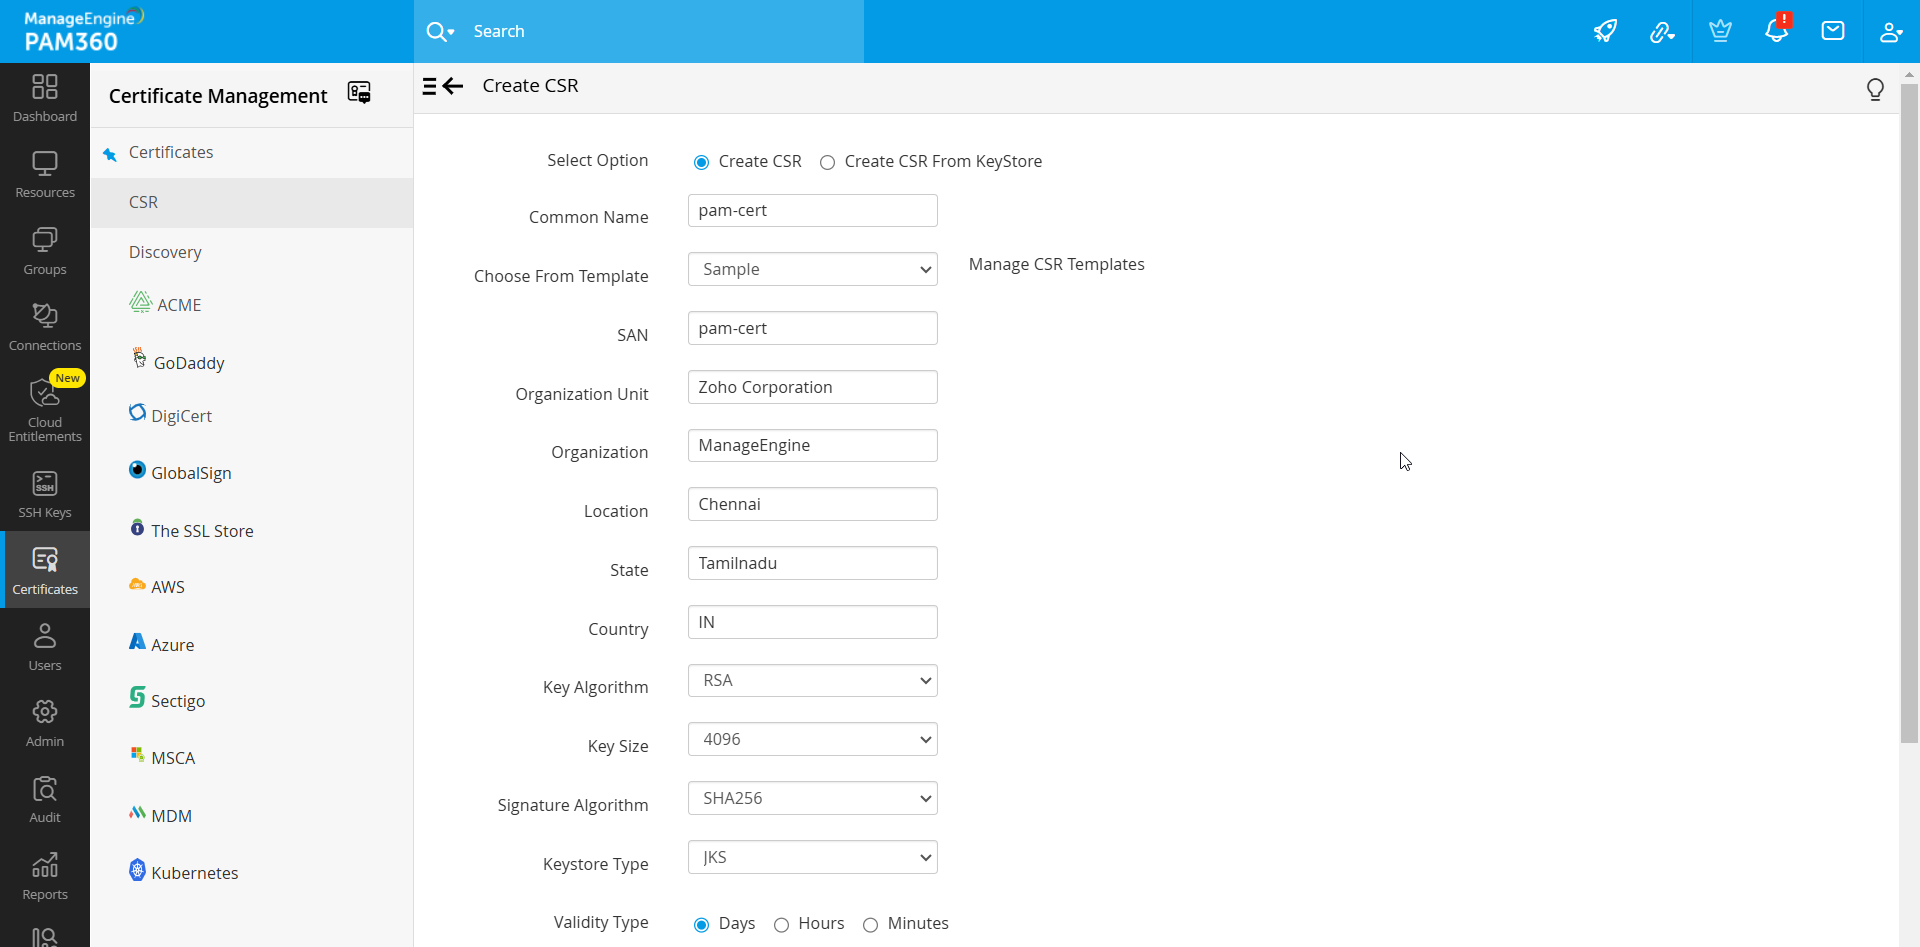Open the Audit section icon
This screenshot has width=1920, height=947.
click(x=45, y=800)
